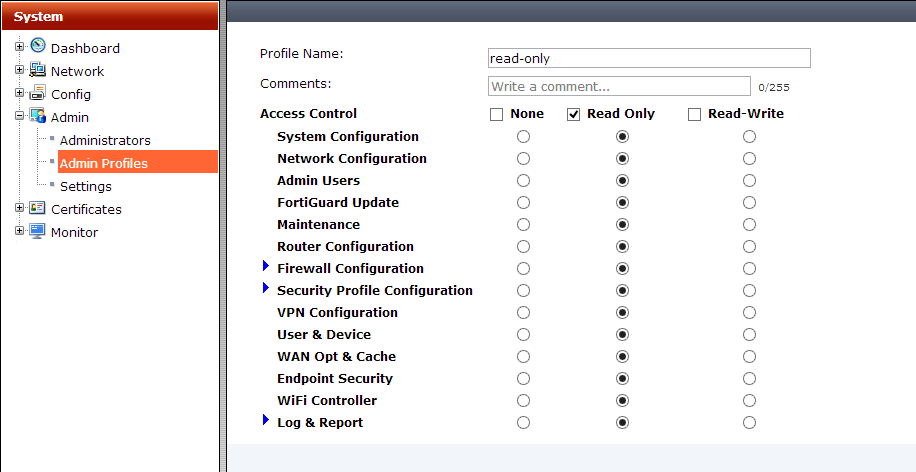Expand the Firewall Configuration blue arrow
The height and width of the screenshot is (472, 916).
pyautogui.click(x=266, y=266)
